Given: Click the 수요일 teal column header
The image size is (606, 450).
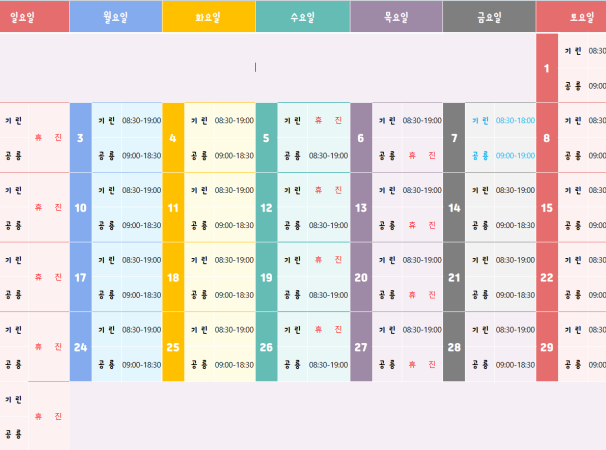Looking at the screenshot, I should (x=302, y=17).
